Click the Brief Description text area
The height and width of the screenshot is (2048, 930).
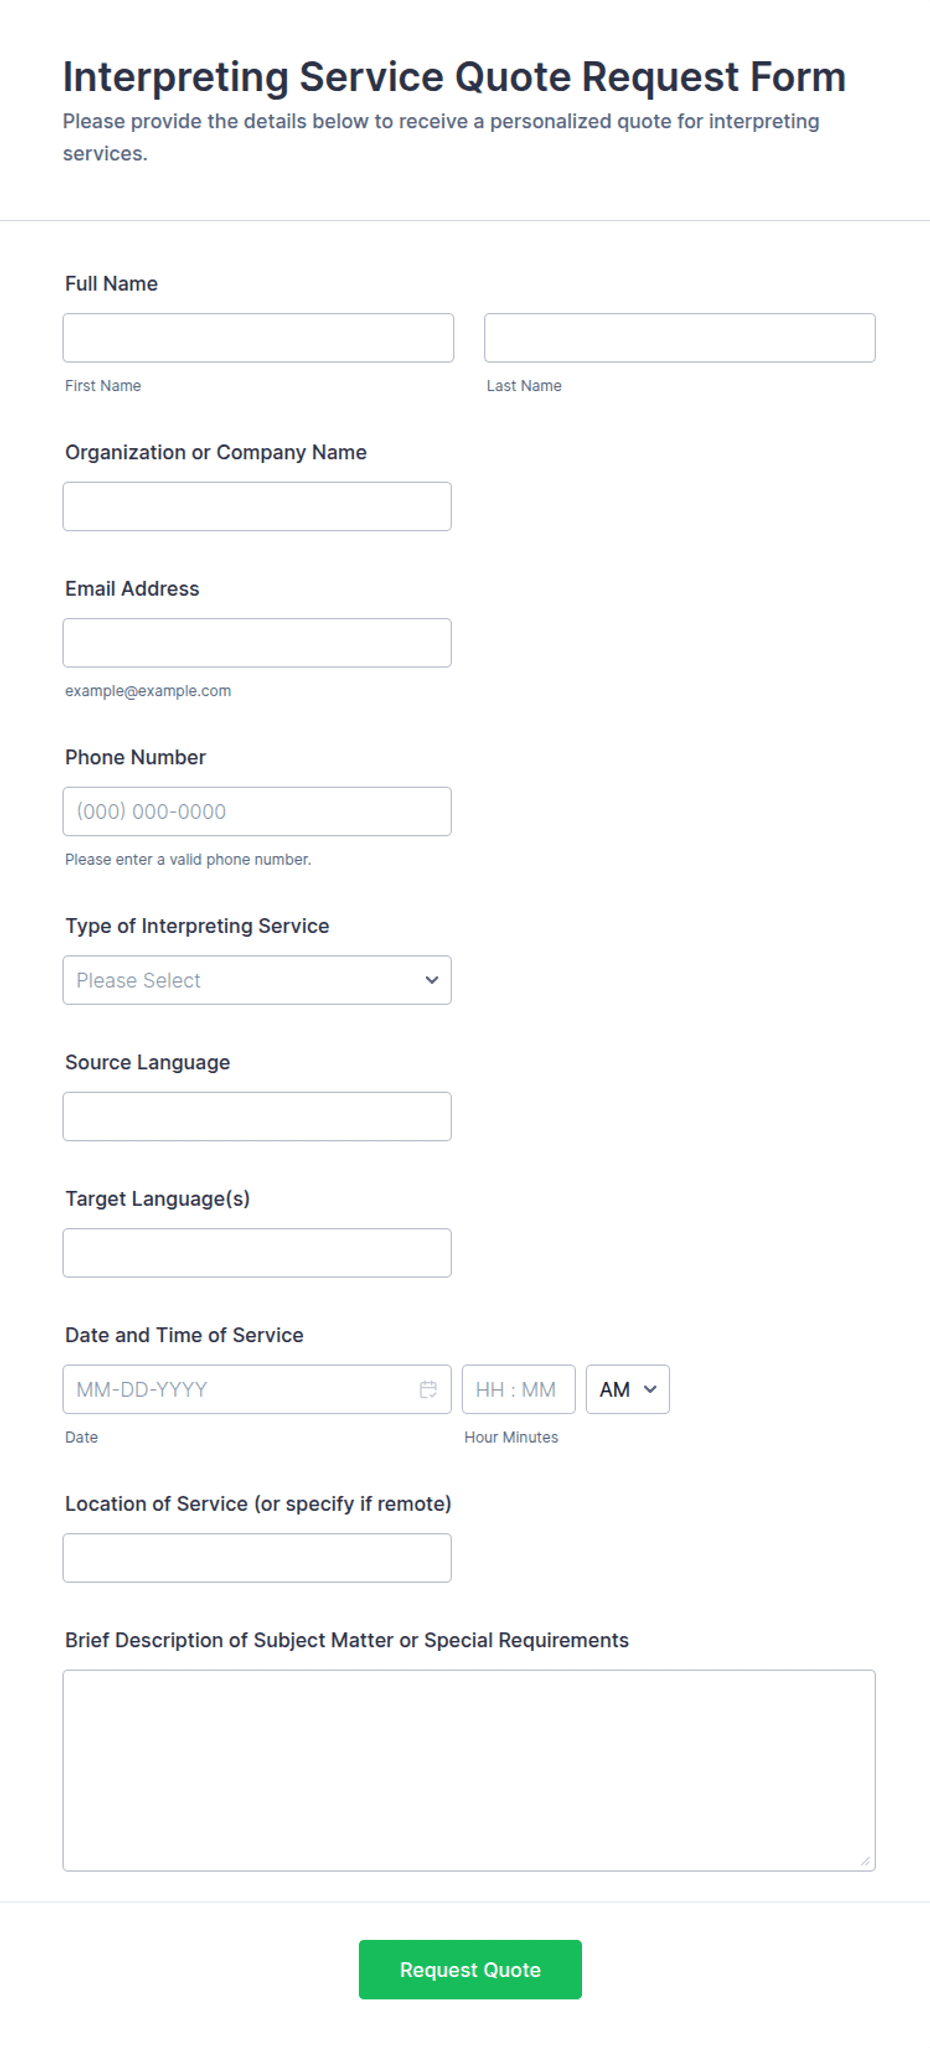[x=469, y=1770]
